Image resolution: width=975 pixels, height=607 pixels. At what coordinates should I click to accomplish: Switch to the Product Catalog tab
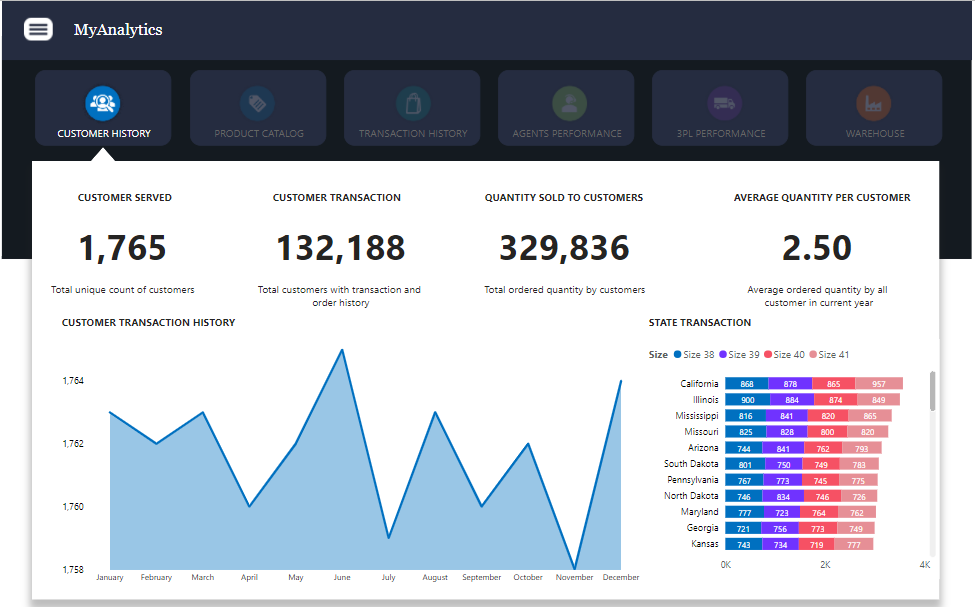click(x=258, y=133)
